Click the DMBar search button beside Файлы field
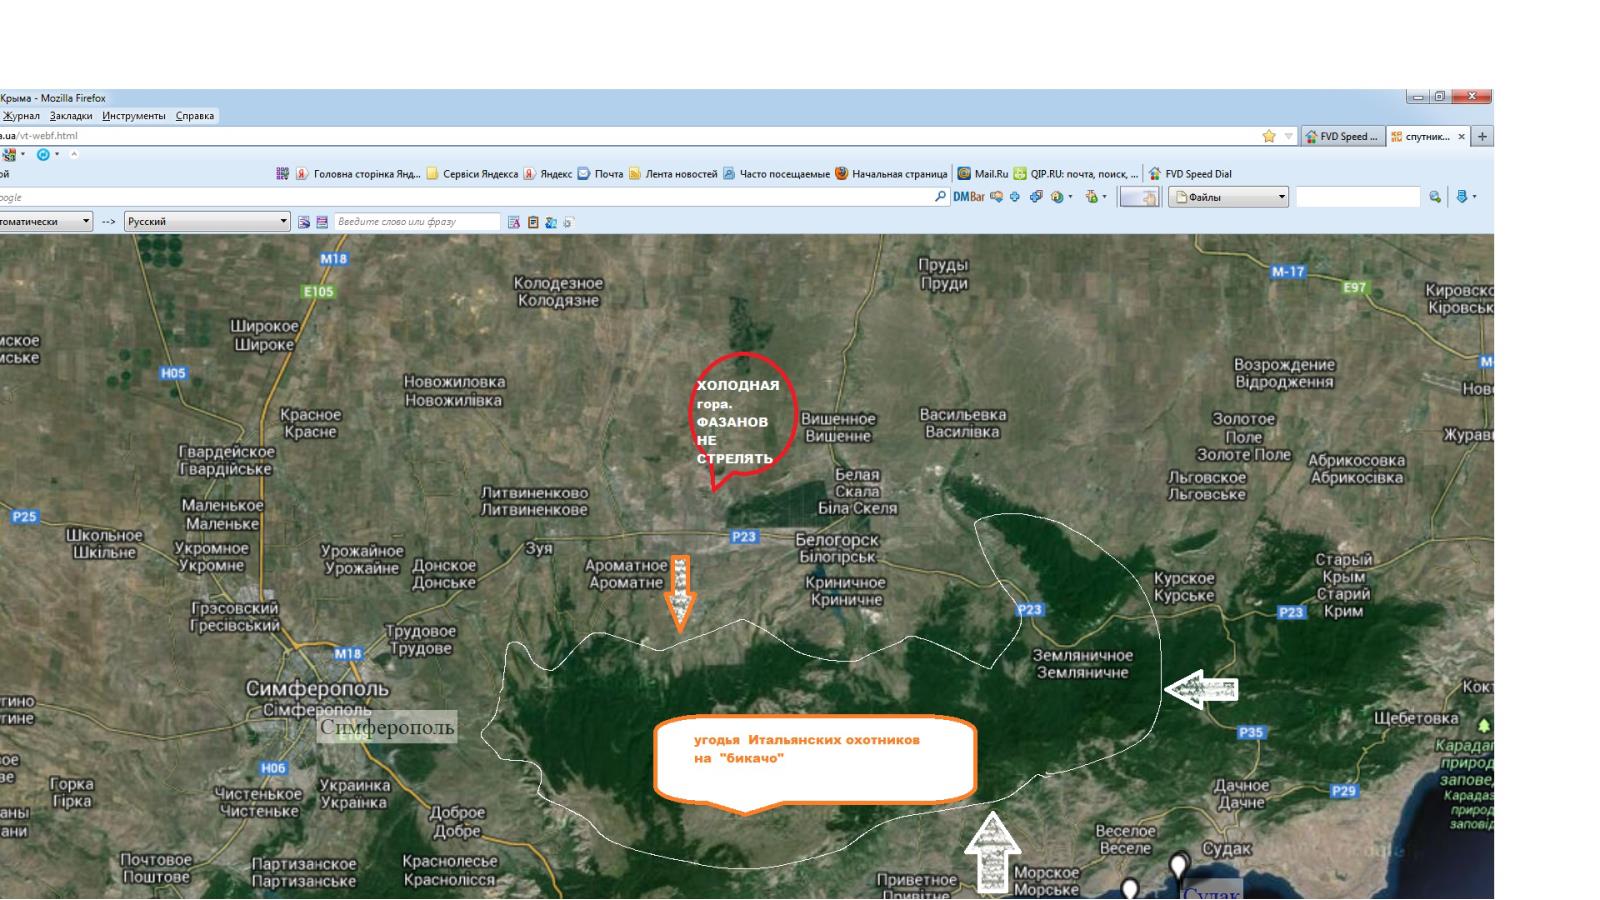The height and width of the screenshot is (900, 1600). pos(1435,197)
